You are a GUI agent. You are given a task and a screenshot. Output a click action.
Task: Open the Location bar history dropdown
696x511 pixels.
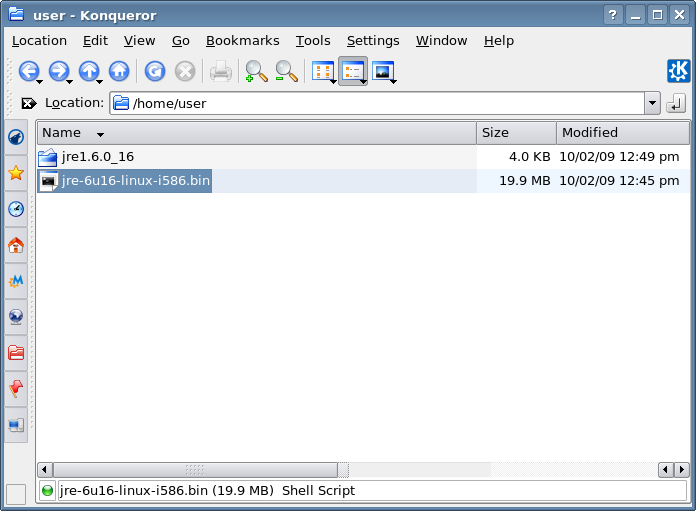click(652, 103)
